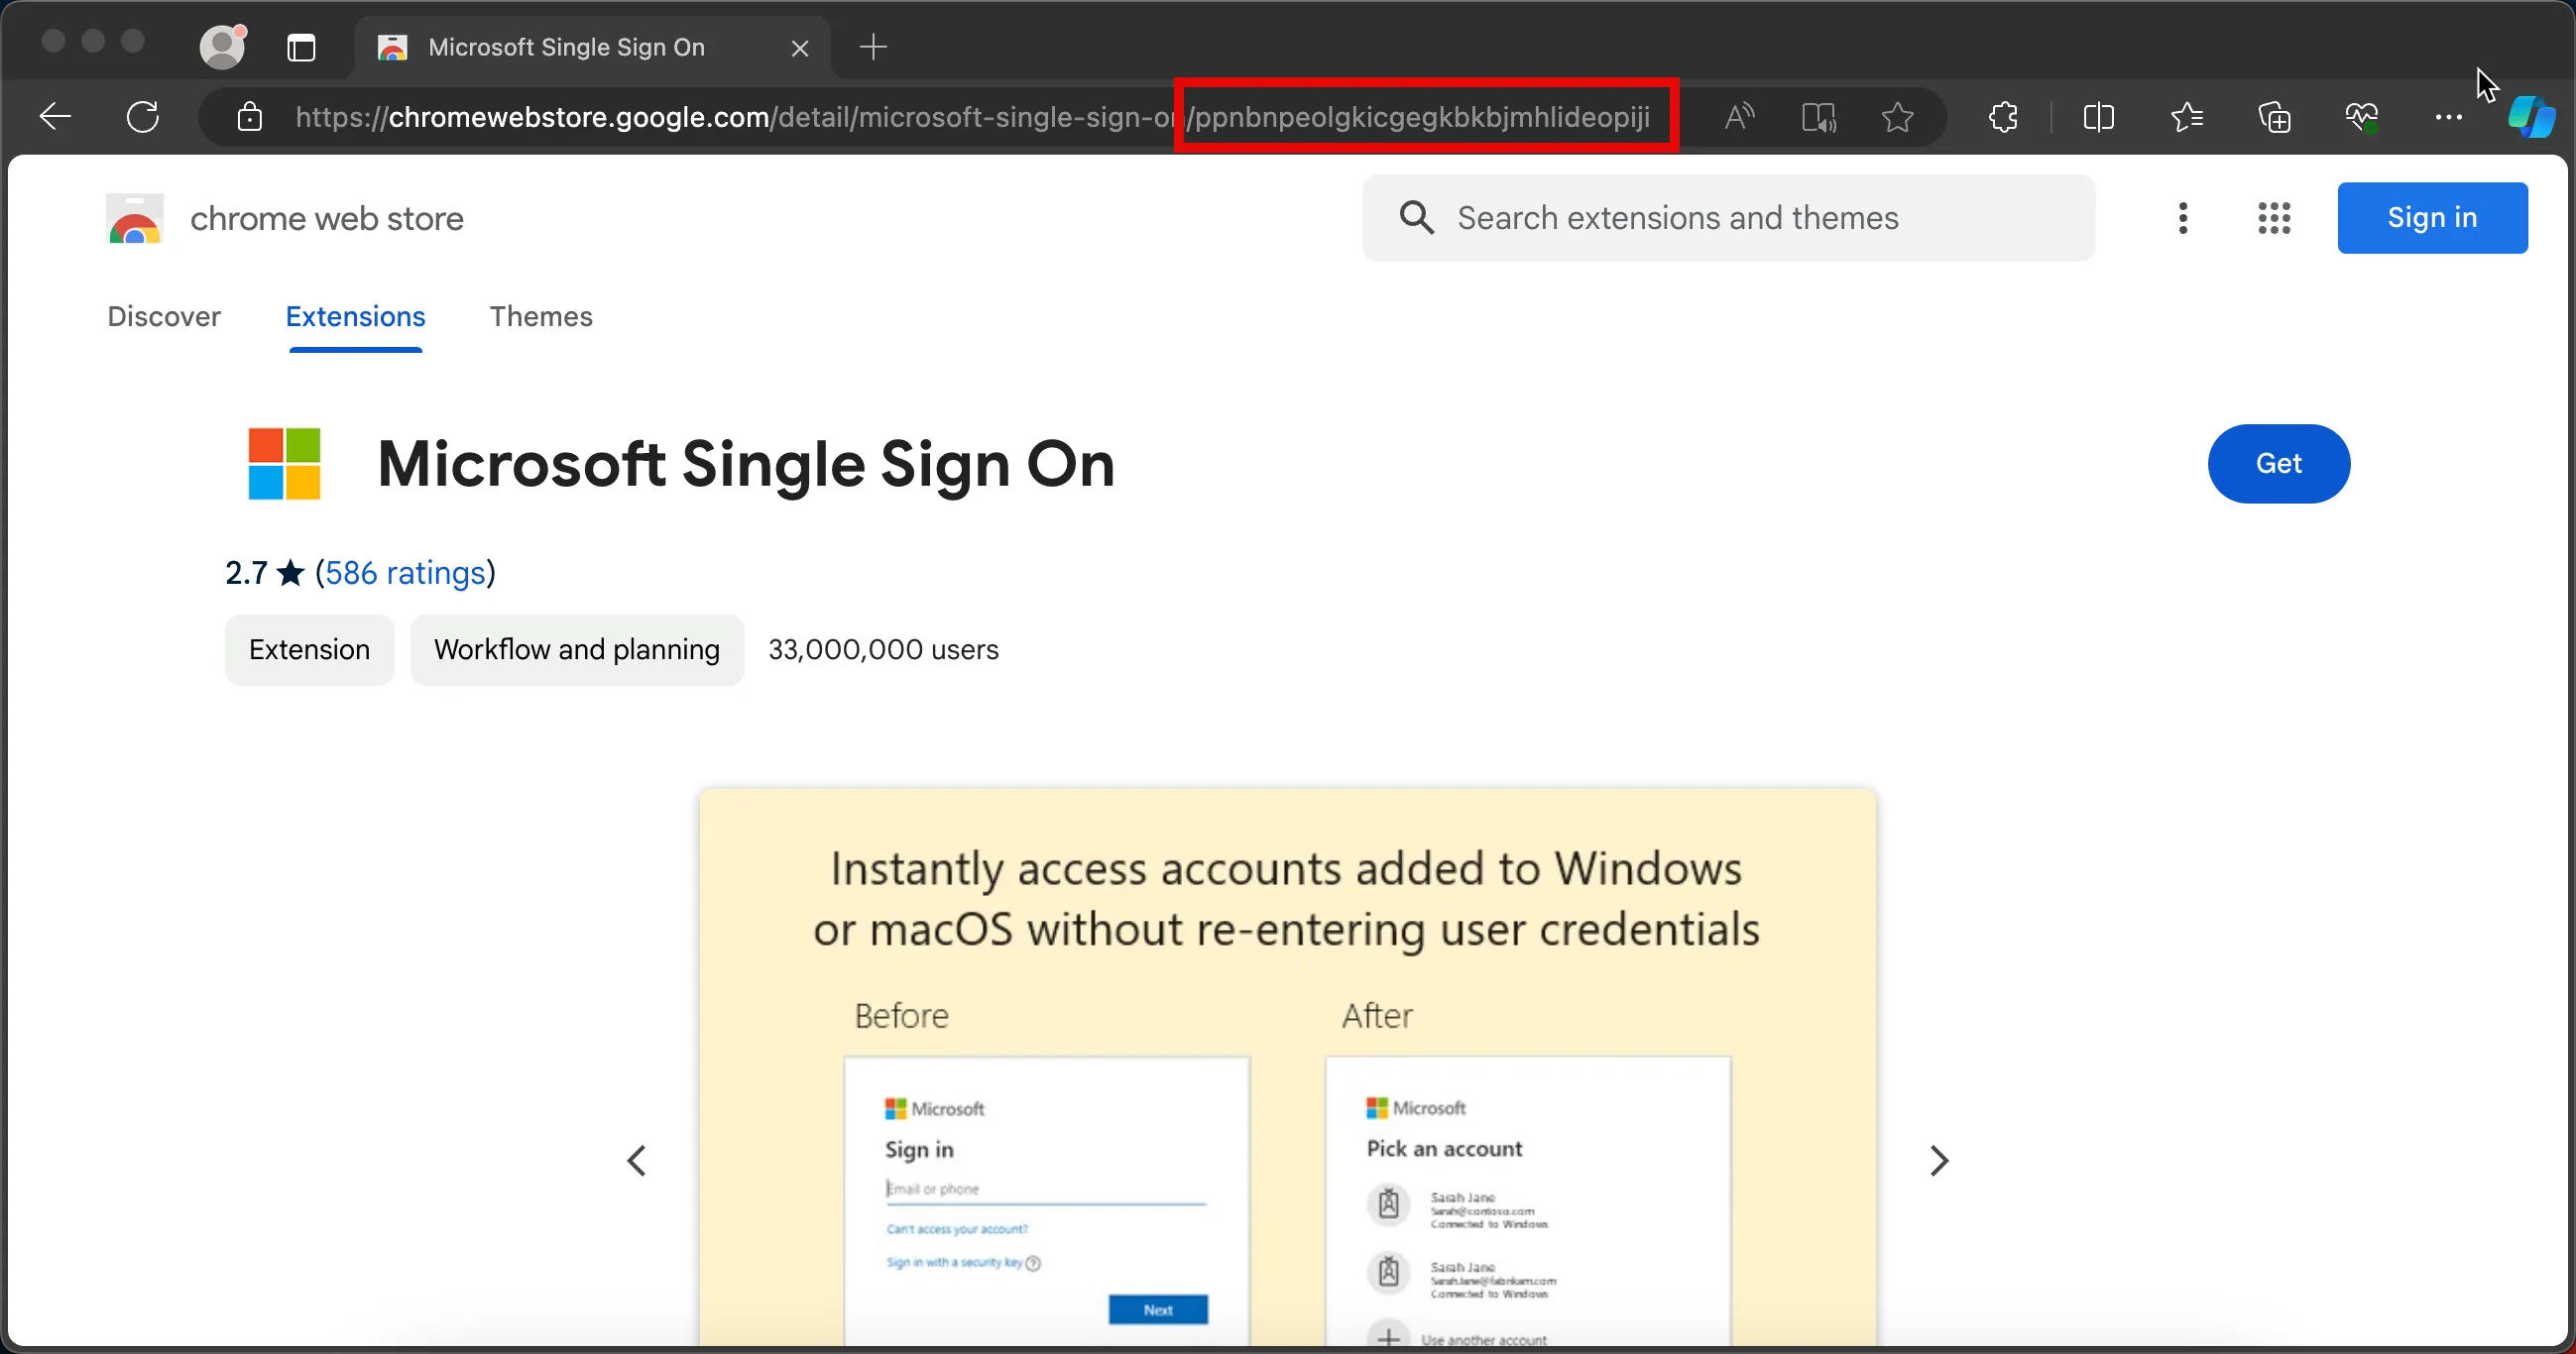
Task: Click the Microsoft logo extension icon
Action: 284,463
